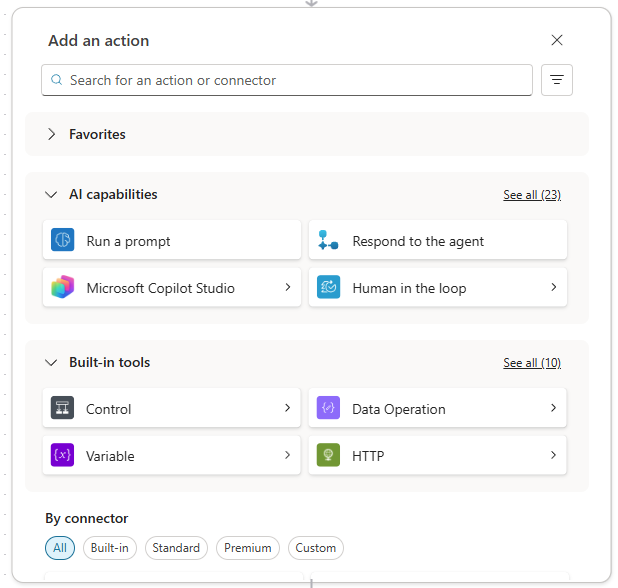
Task: Select the Standard connector filter
Action: pyautogui.click(x=176, y=548)
